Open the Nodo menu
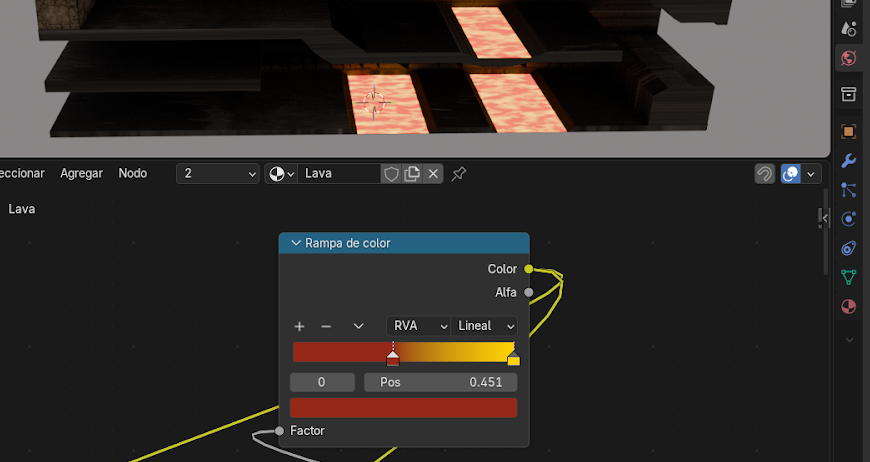 pos(133,173)
